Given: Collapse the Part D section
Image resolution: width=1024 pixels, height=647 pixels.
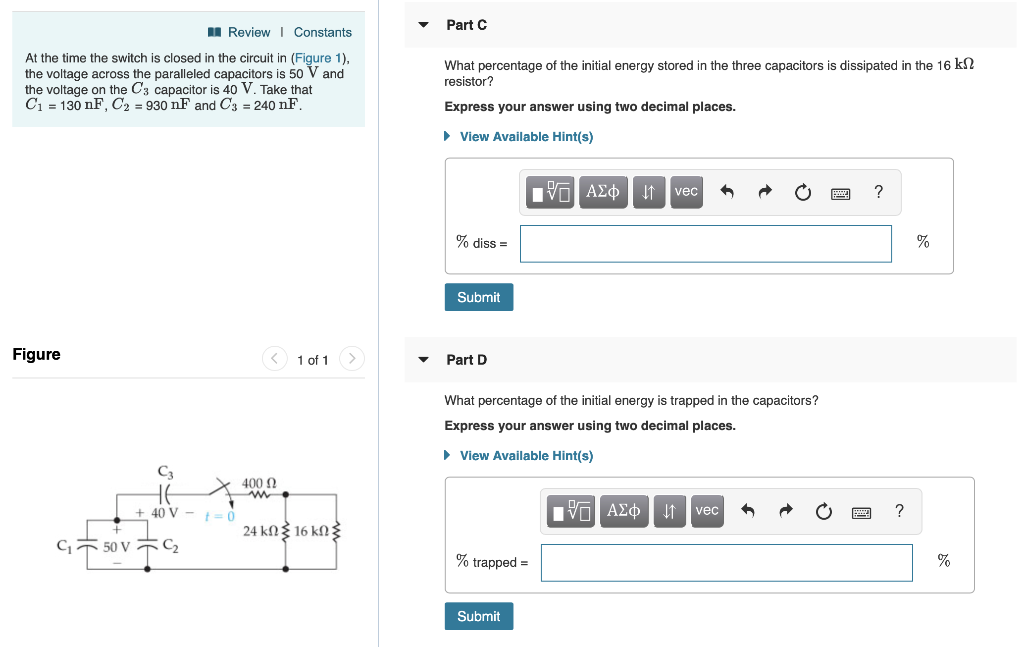Looking at the screenshot, I should [423, 359].
